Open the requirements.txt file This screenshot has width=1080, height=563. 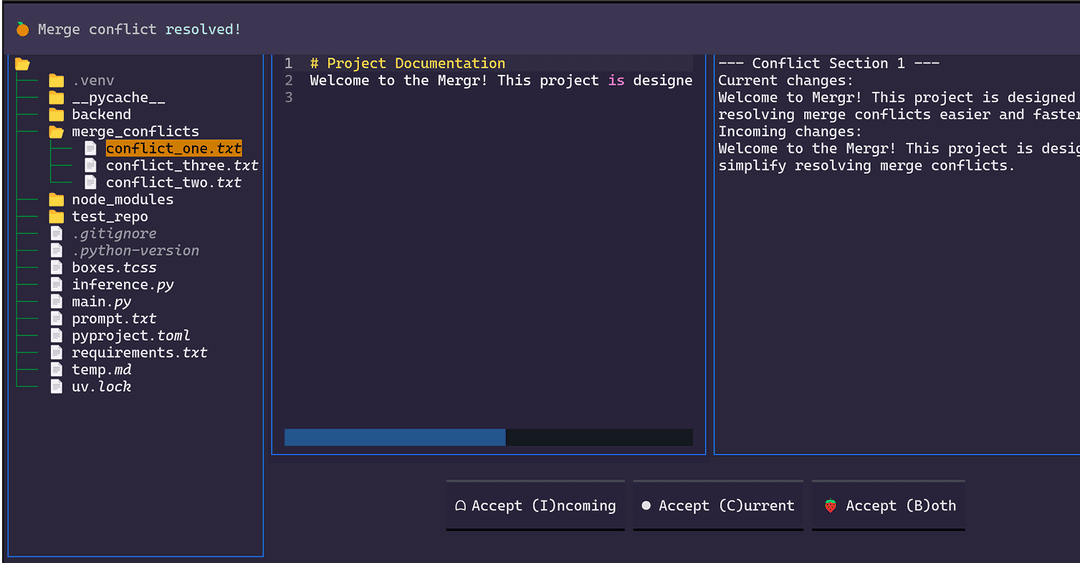tap(139, 353)
